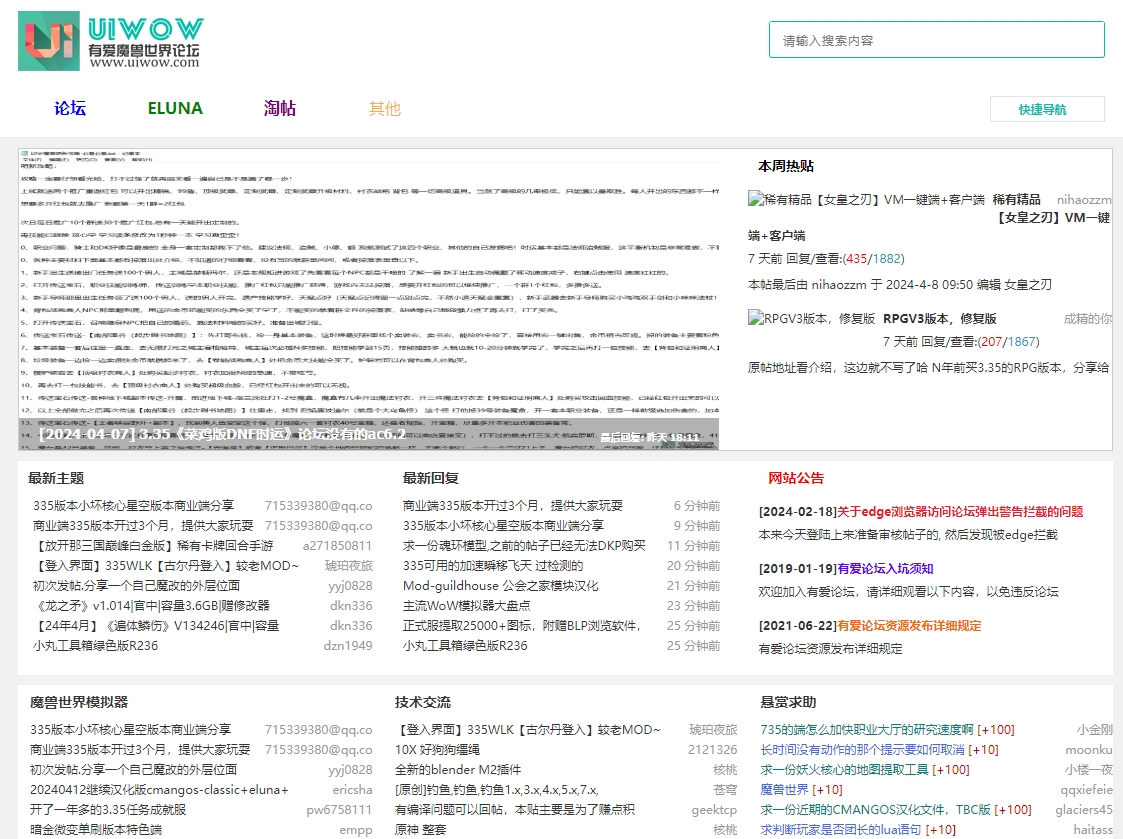This screenshot has height=839, width=1123.
Task: Select the 淘帖 navigation item
Action: point(280,108)
